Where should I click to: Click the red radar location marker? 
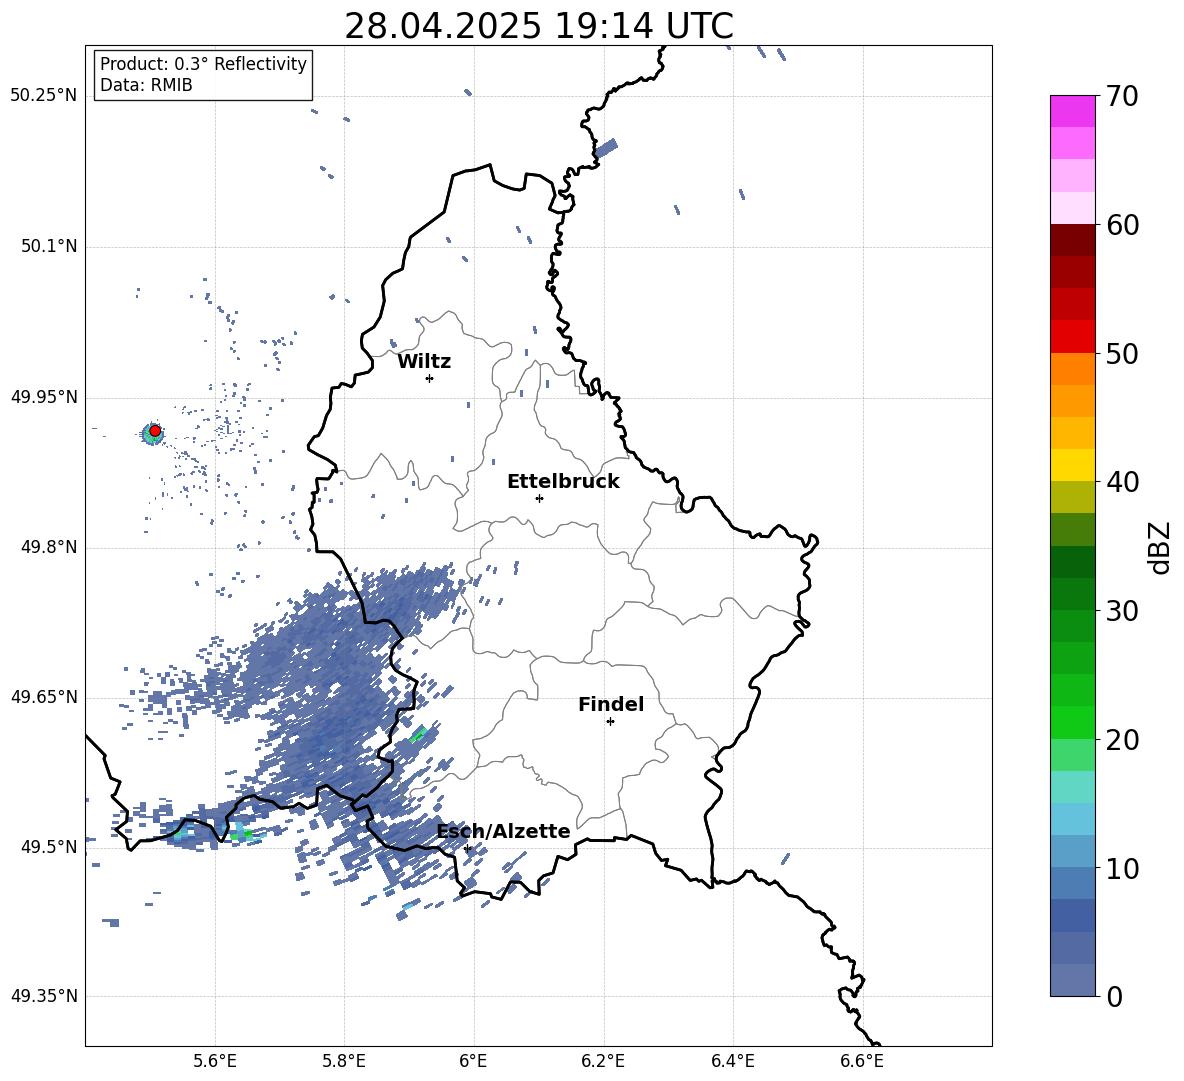tap(155, 431)
